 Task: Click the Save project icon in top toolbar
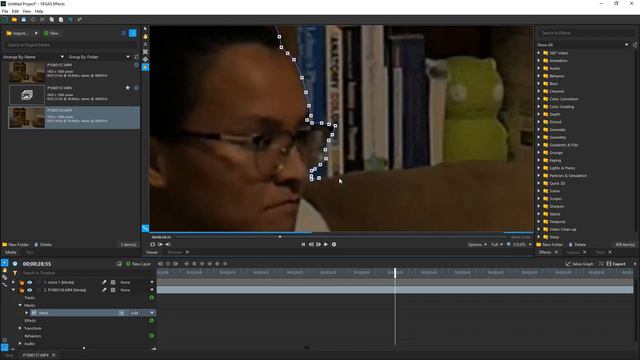click(x=24, y=20)
